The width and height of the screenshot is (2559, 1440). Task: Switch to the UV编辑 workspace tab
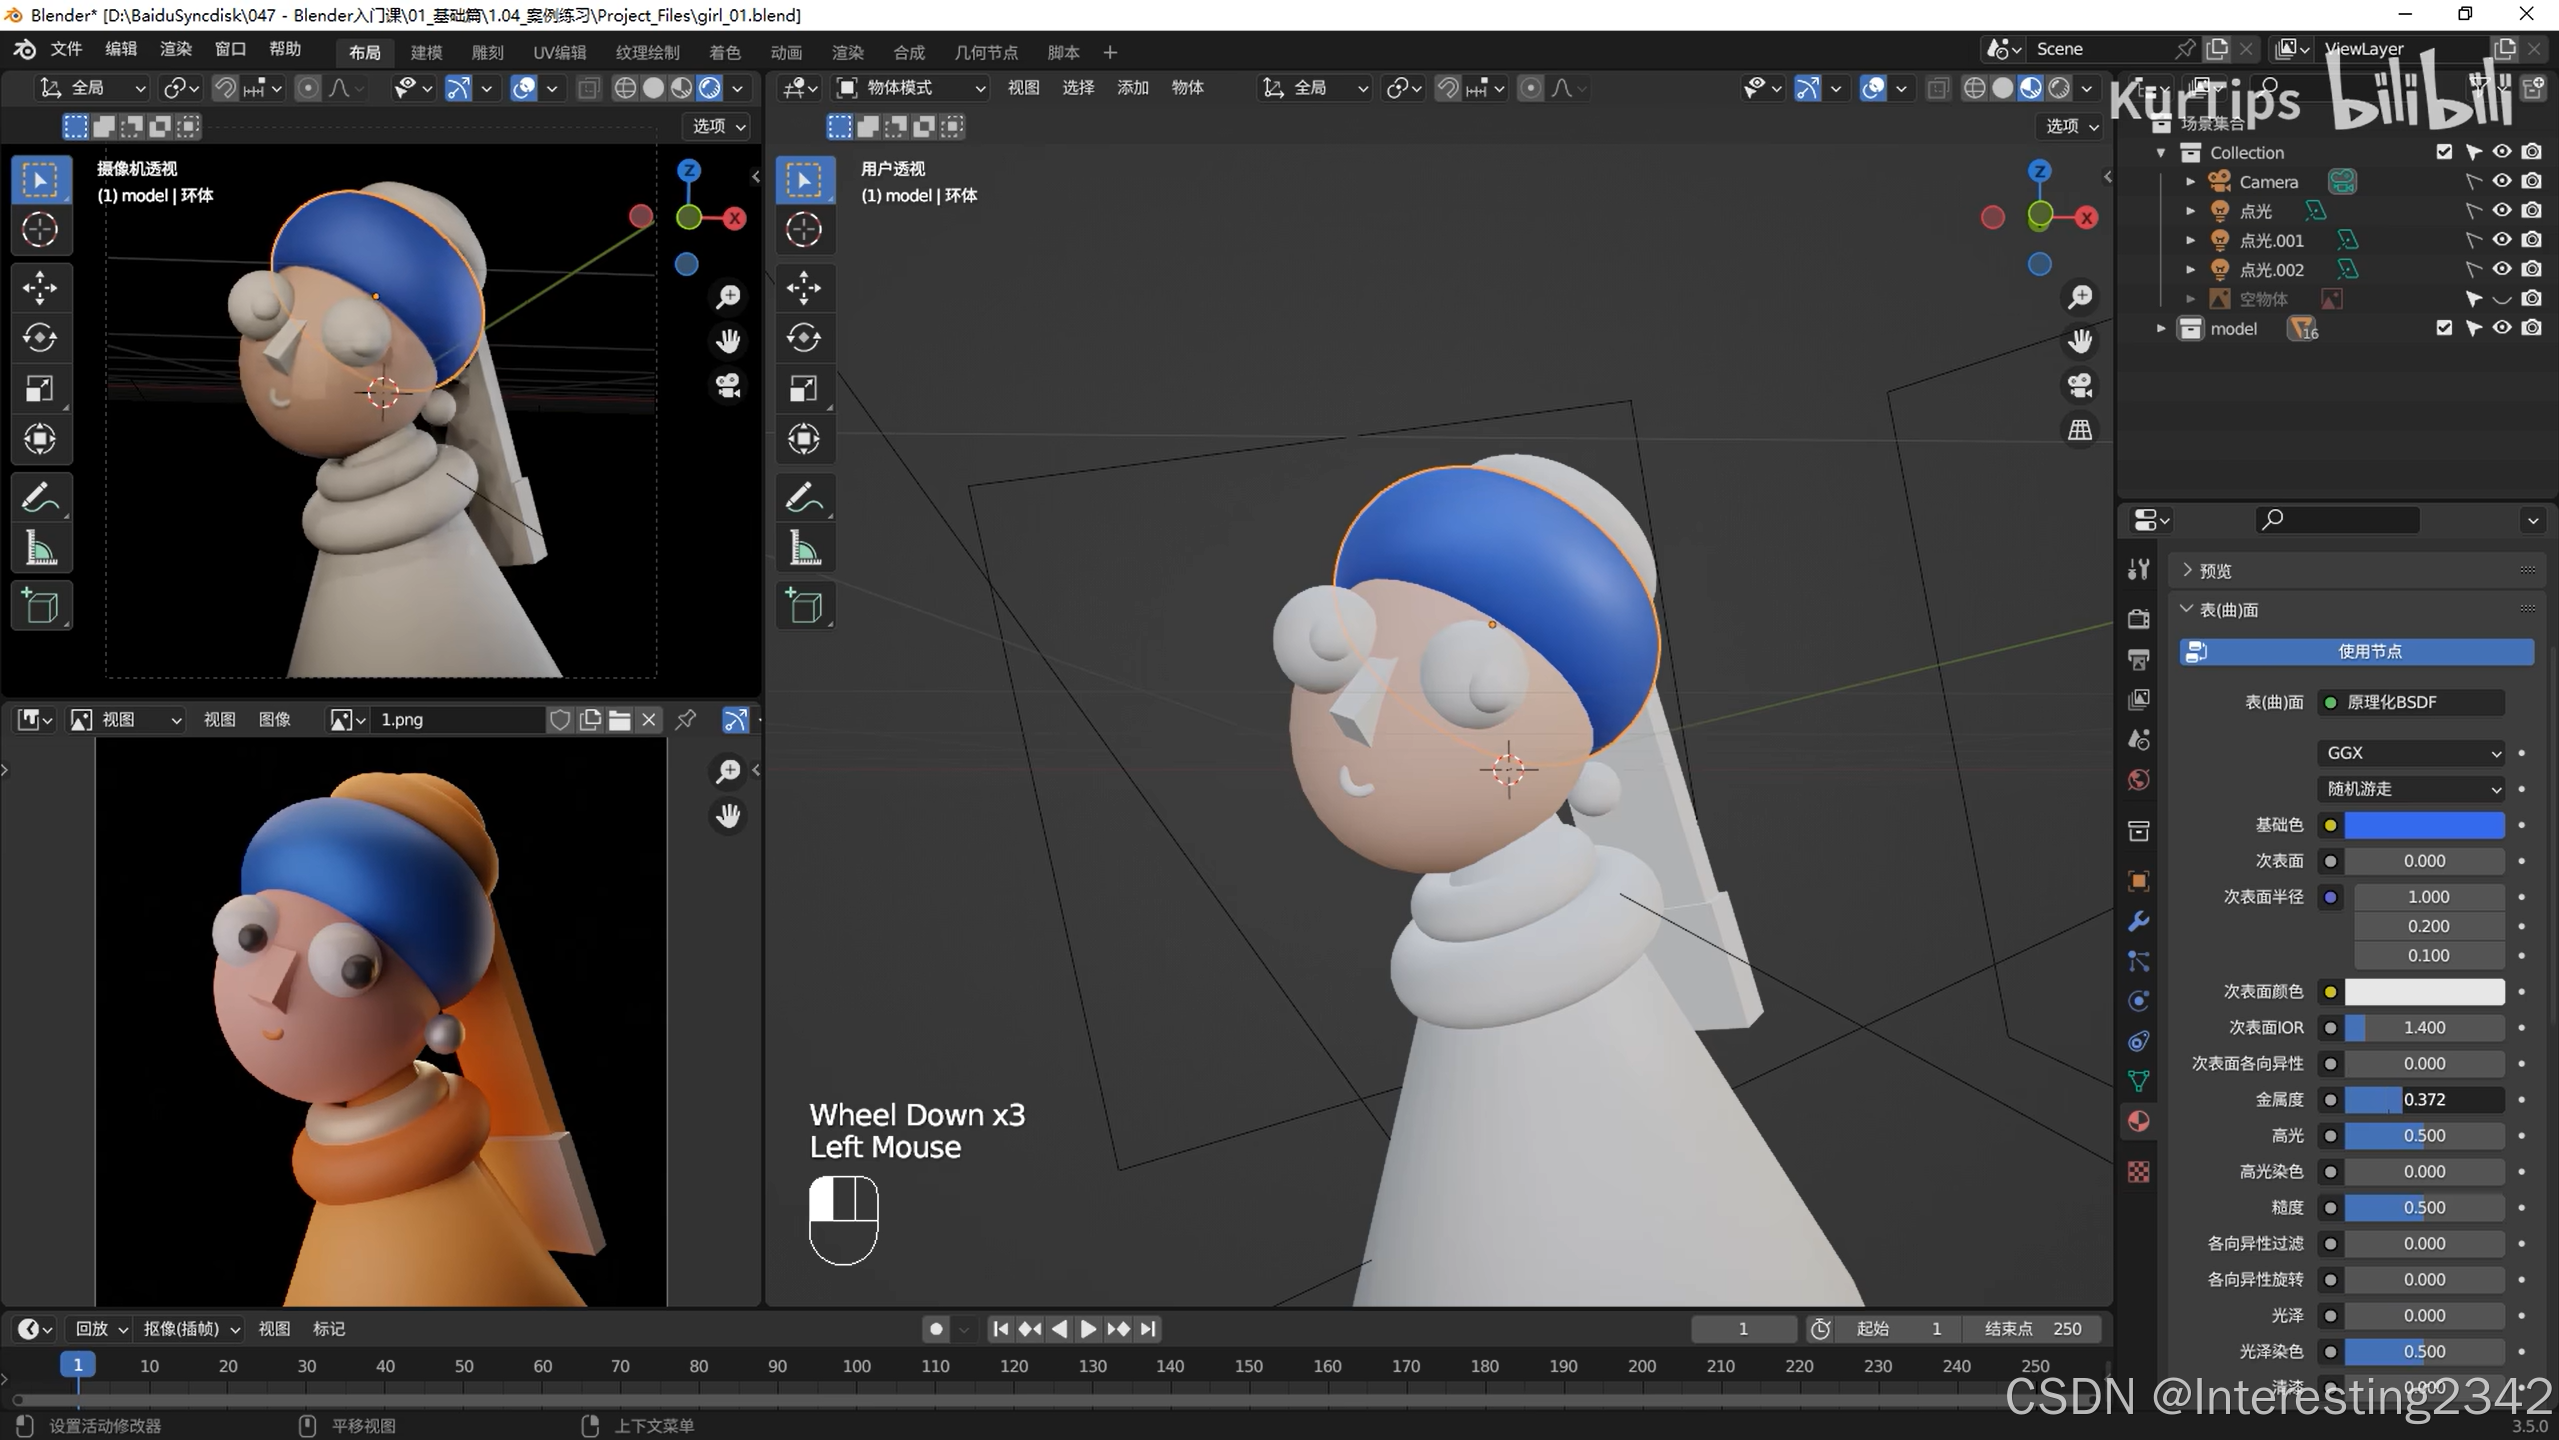click(559, 52)
